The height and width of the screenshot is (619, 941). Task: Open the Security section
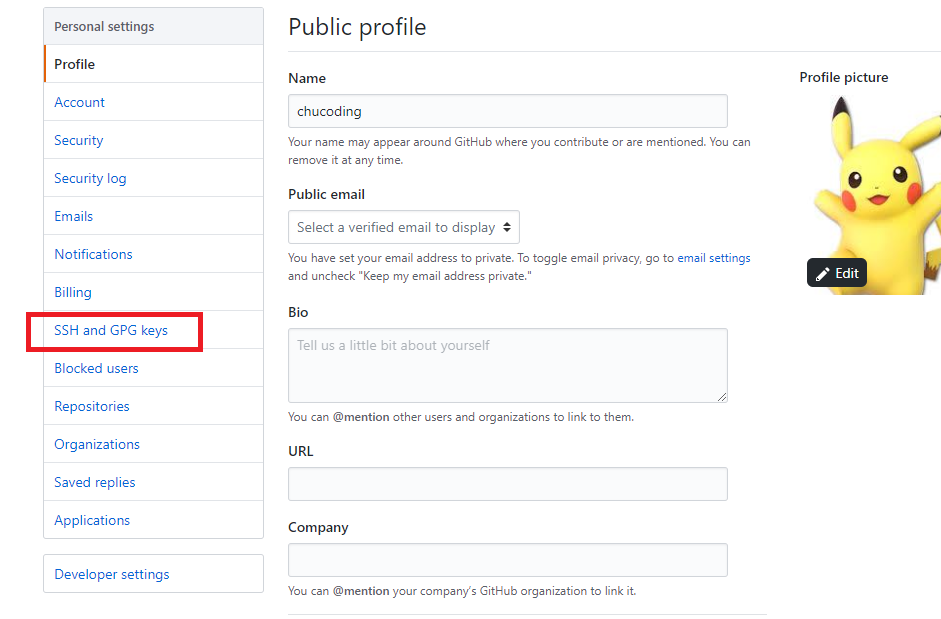[x=154, y=140]
